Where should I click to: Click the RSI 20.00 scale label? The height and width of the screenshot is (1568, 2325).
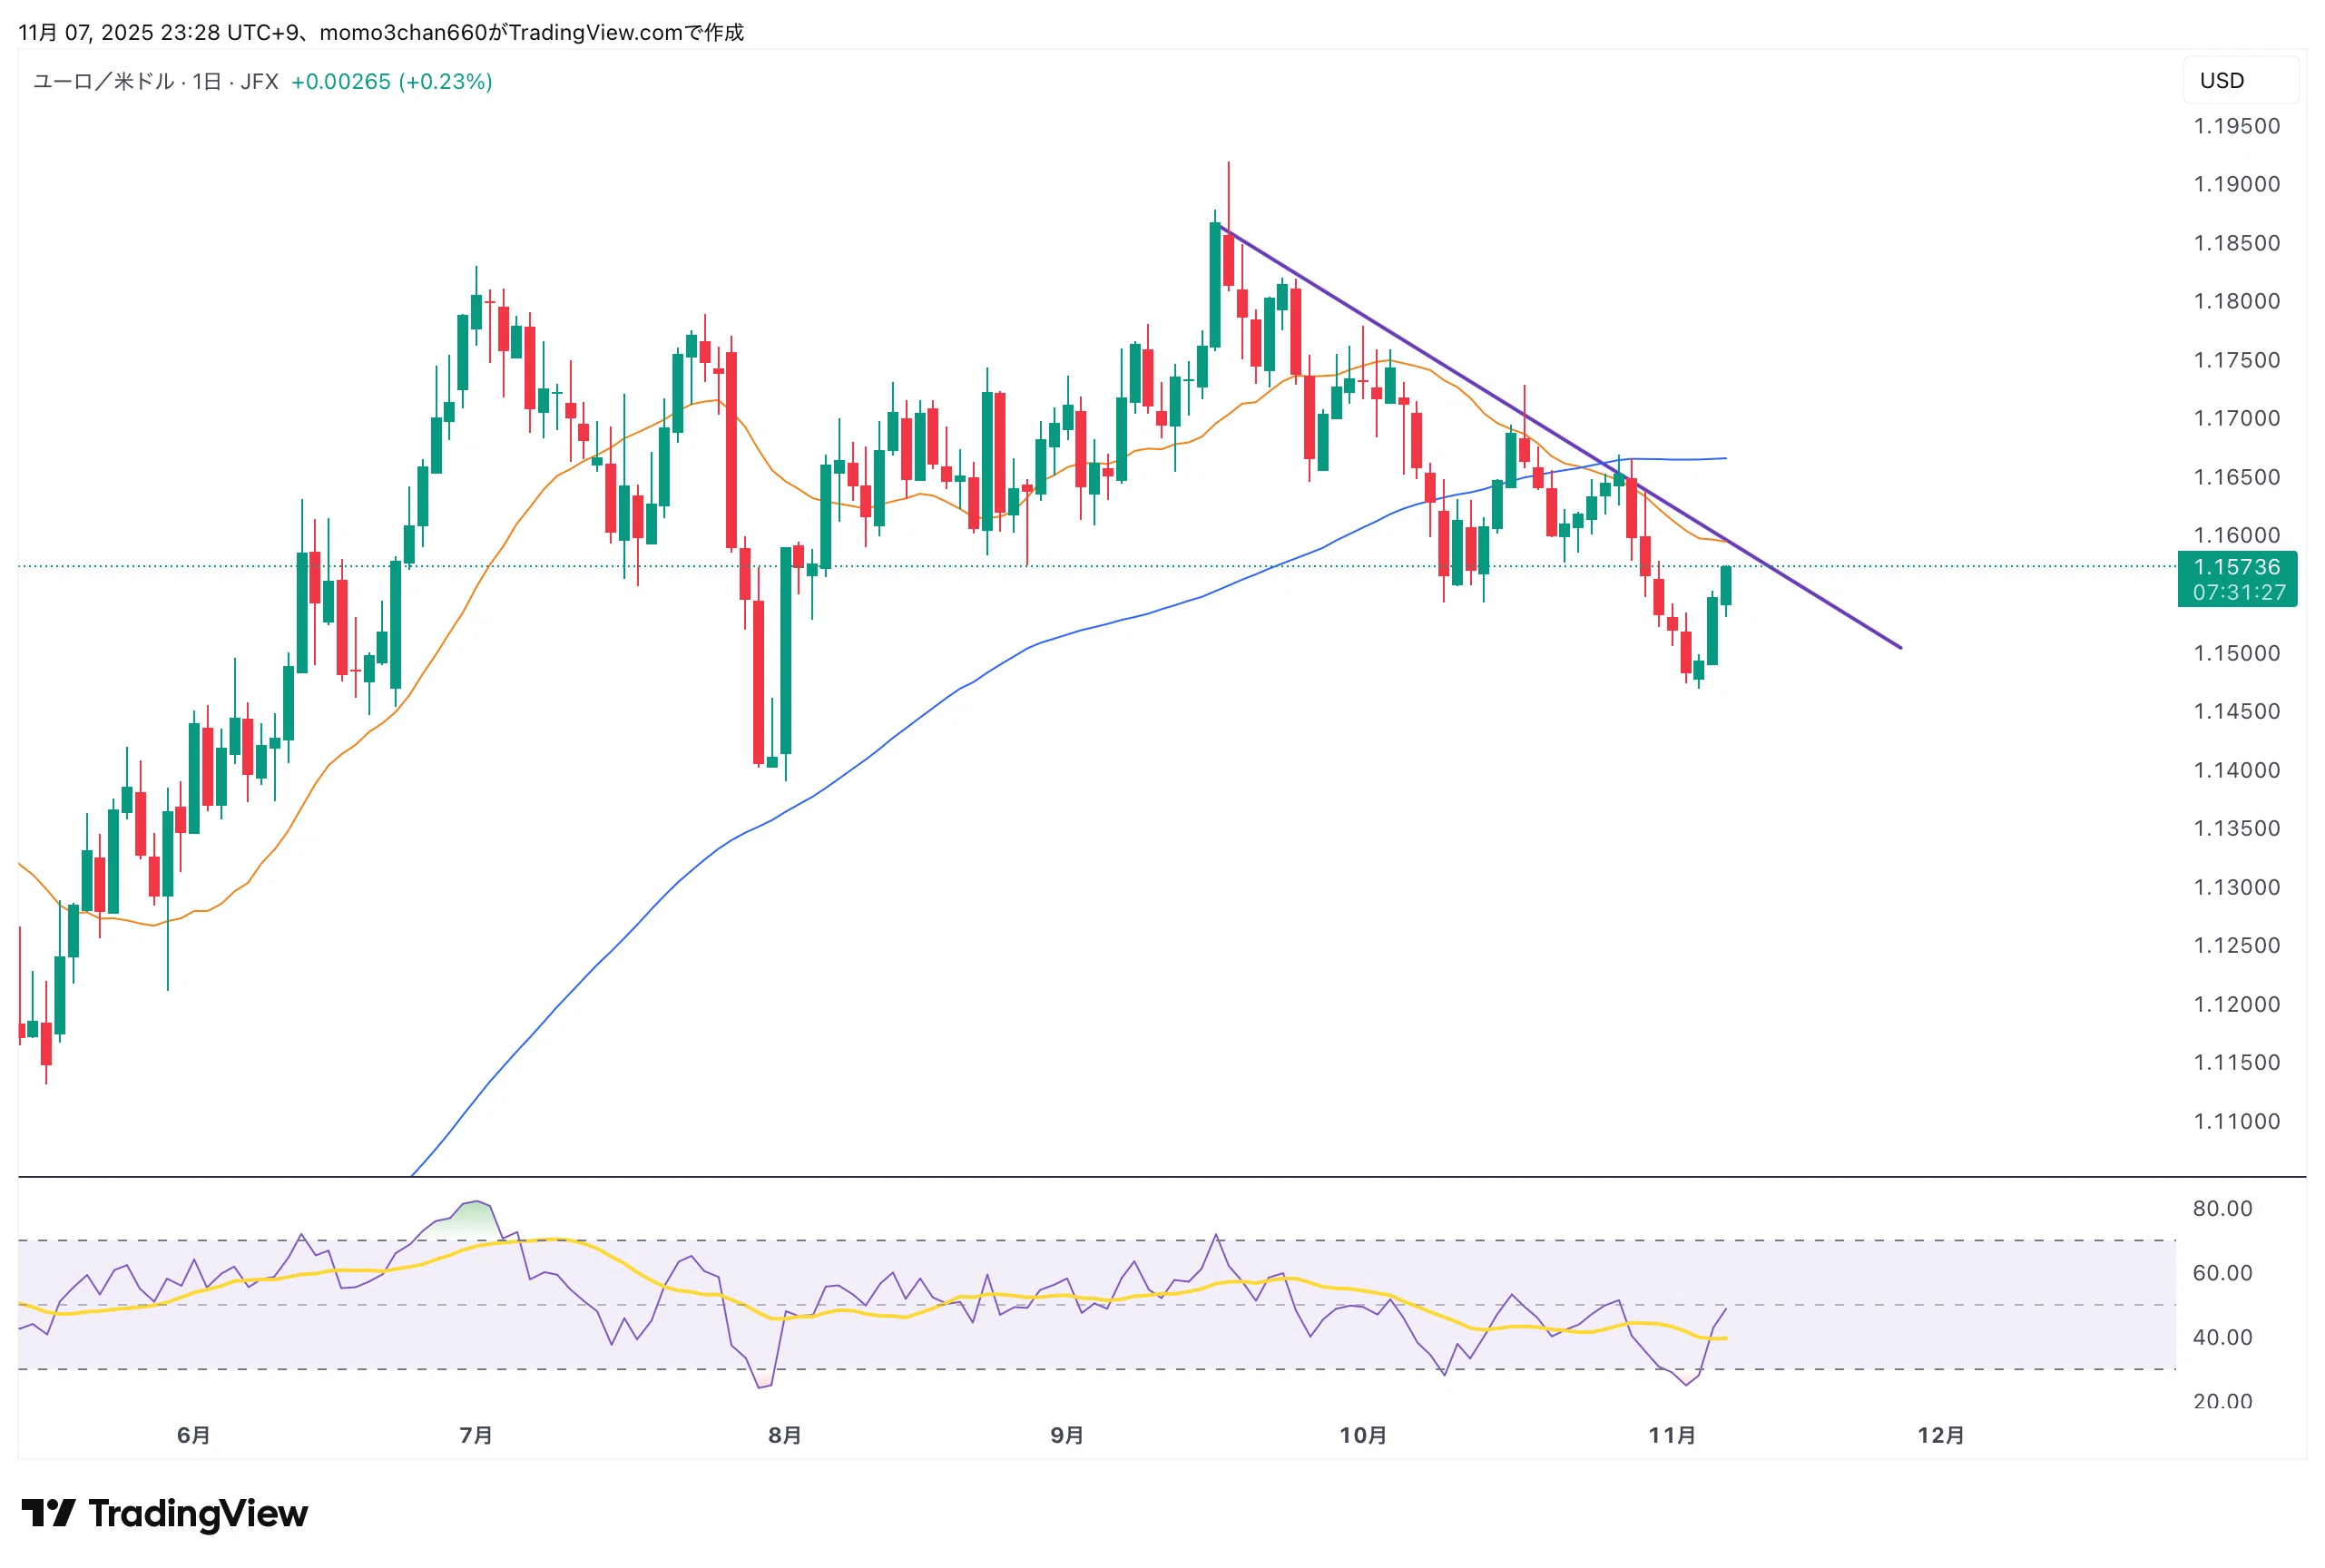(x=2222, y=1401)
